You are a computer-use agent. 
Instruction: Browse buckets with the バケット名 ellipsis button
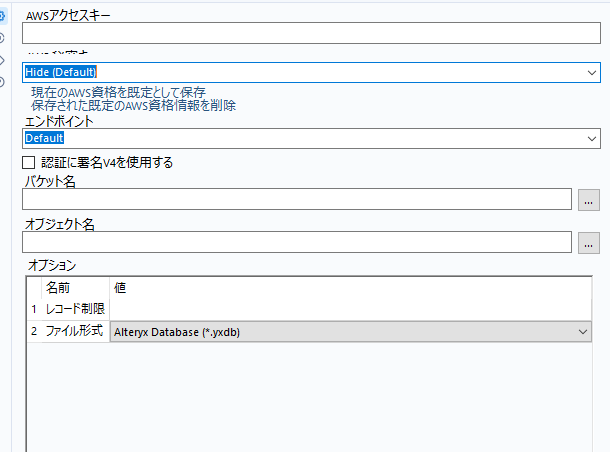(589, 200)
